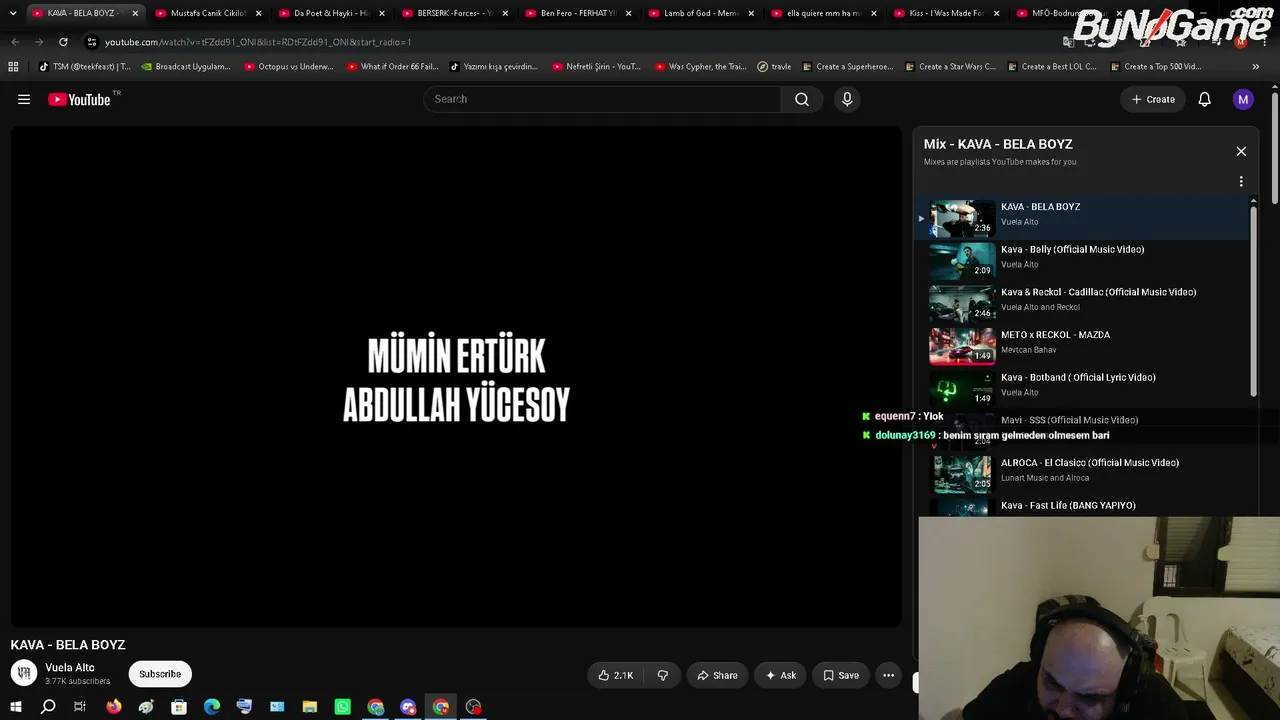
Task: Click the Mix playlist panel scrollbar
Action: pos(1253,300)
